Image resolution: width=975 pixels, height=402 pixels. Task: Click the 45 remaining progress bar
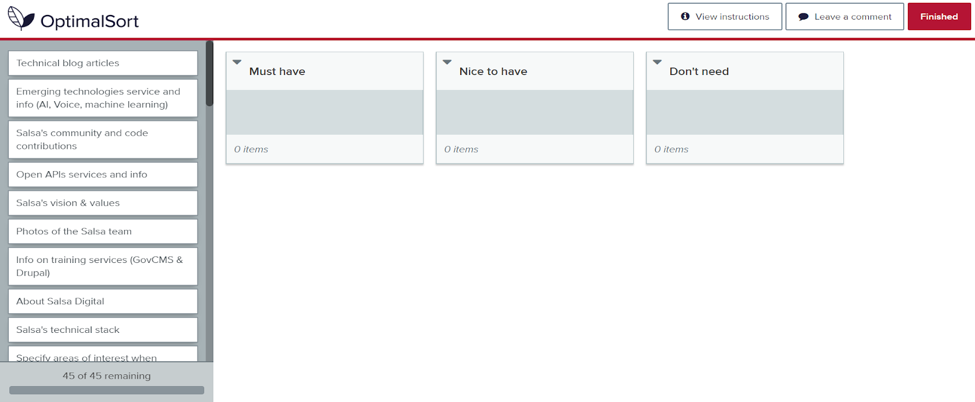point(106,390)
